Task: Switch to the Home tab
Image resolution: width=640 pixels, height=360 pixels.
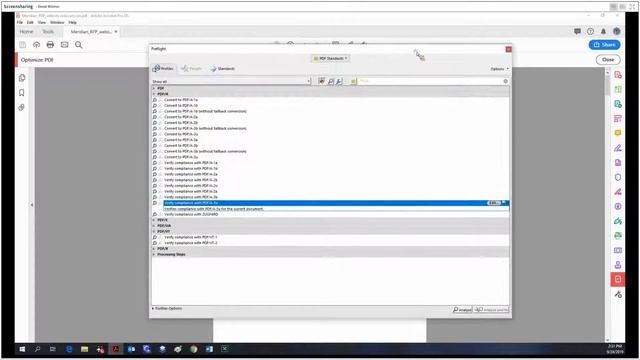Action: (27, 31)
